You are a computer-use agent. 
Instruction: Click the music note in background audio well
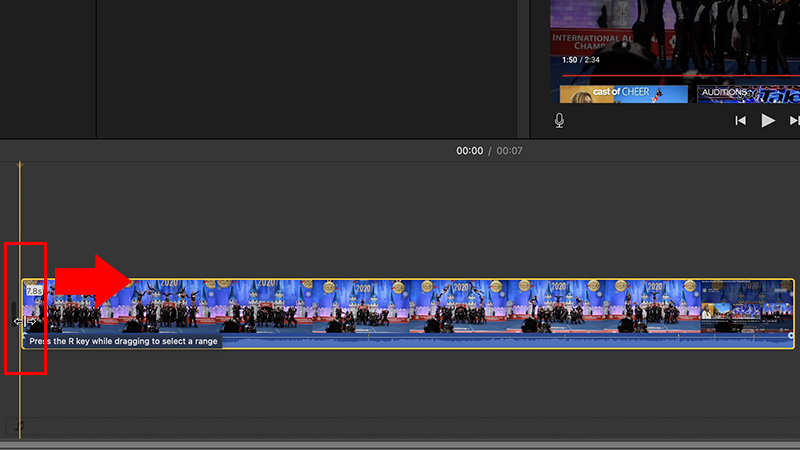click(19, 426)
